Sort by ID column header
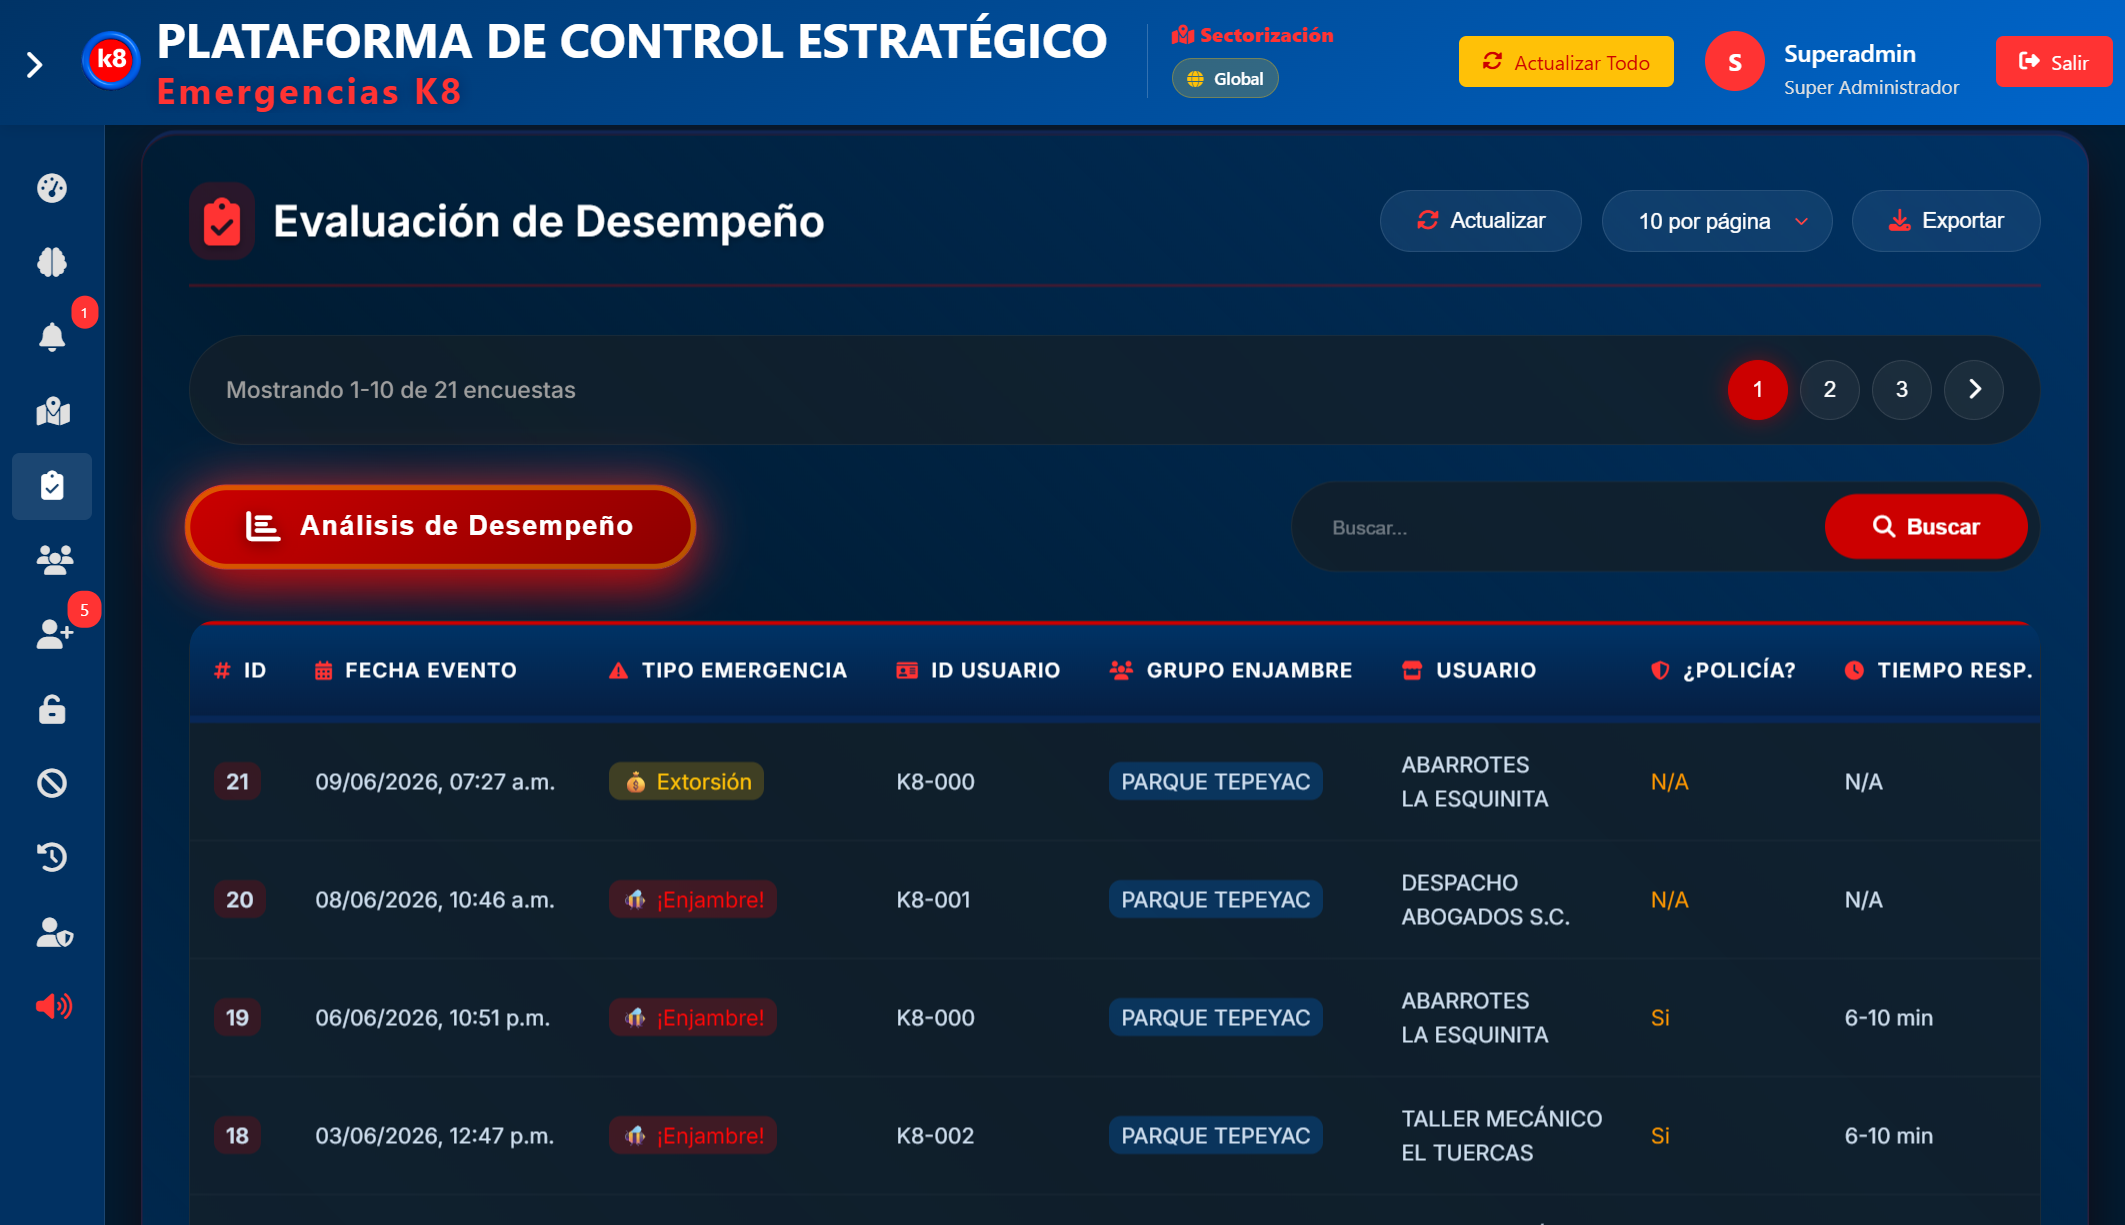Image resolution: width=2125 pixels, height=1225 pixels. [x=240, y=671]
